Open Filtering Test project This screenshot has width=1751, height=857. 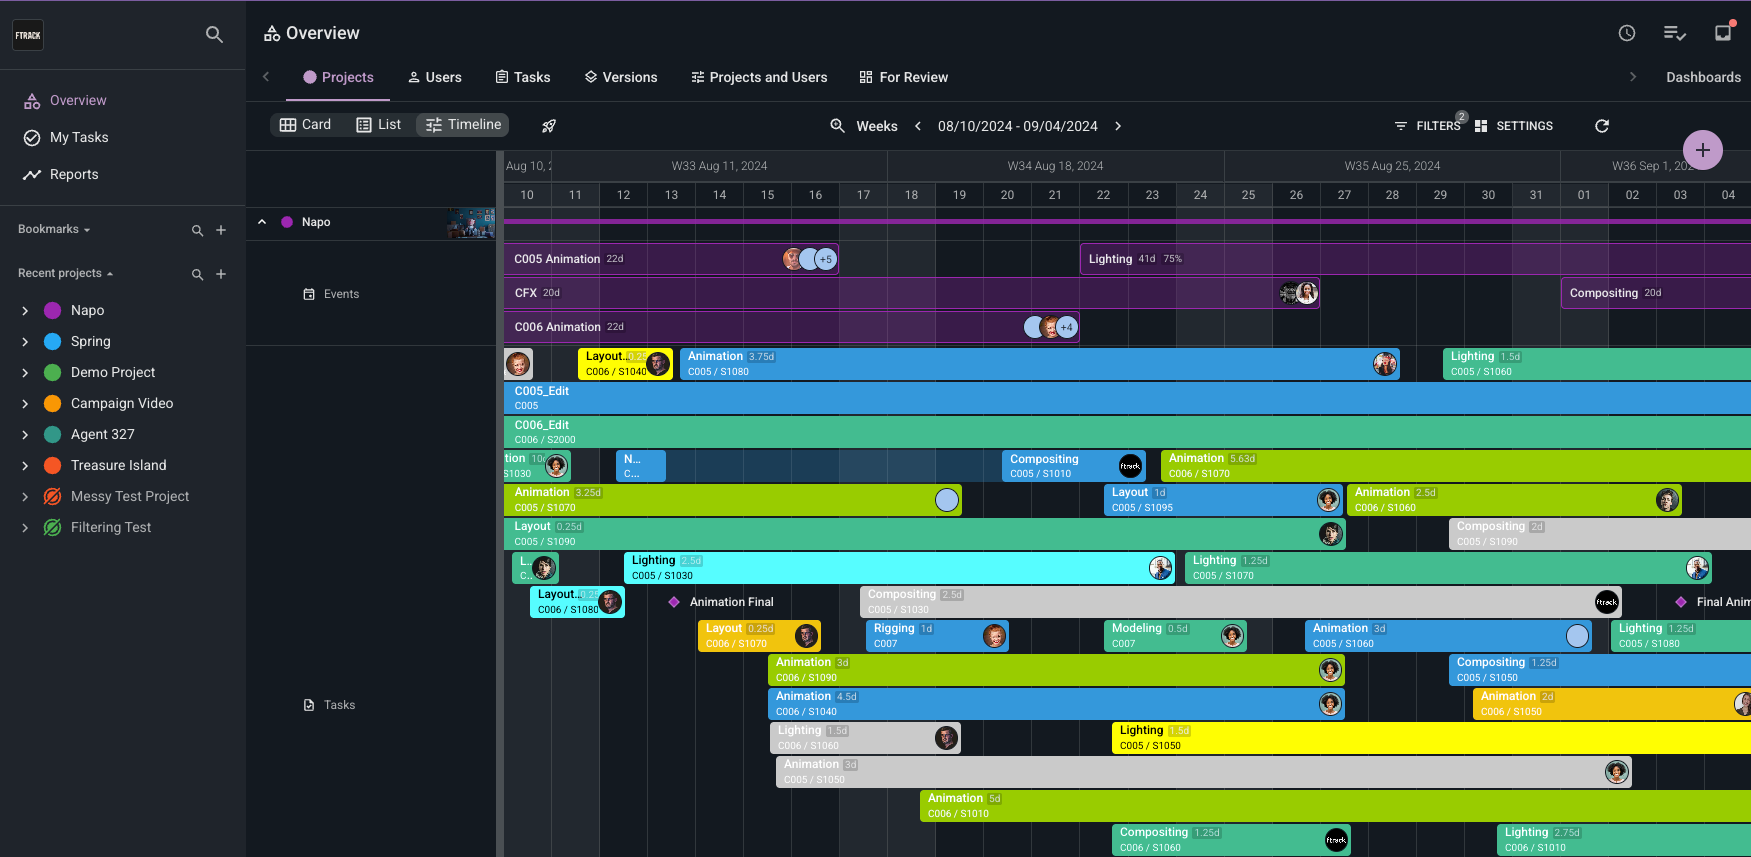111,528
